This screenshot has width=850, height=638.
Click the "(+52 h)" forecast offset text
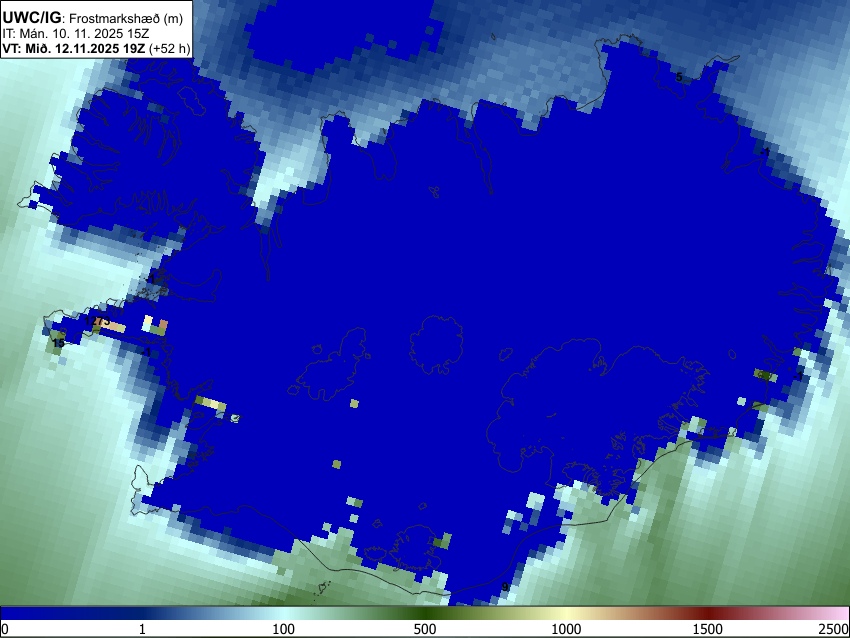[x=169, y=48]
